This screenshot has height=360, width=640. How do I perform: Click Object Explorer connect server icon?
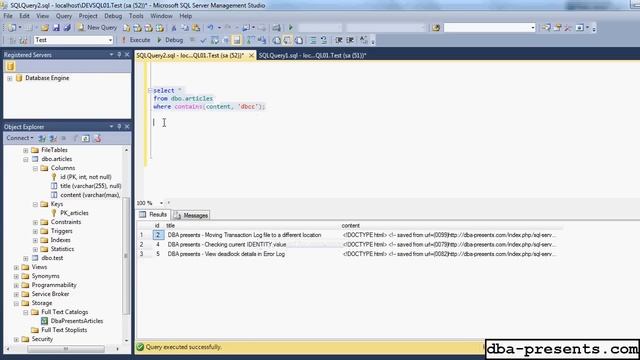point(42,138)
